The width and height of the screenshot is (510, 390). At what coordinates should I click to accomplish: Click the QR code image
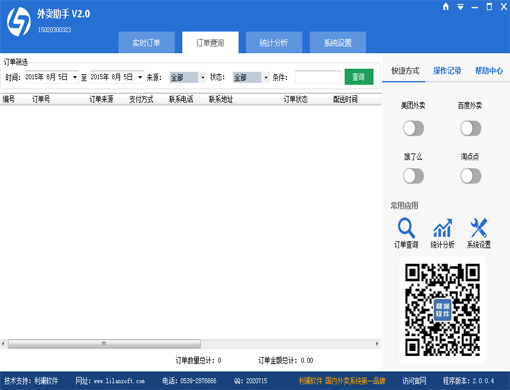tap(442, 310)
